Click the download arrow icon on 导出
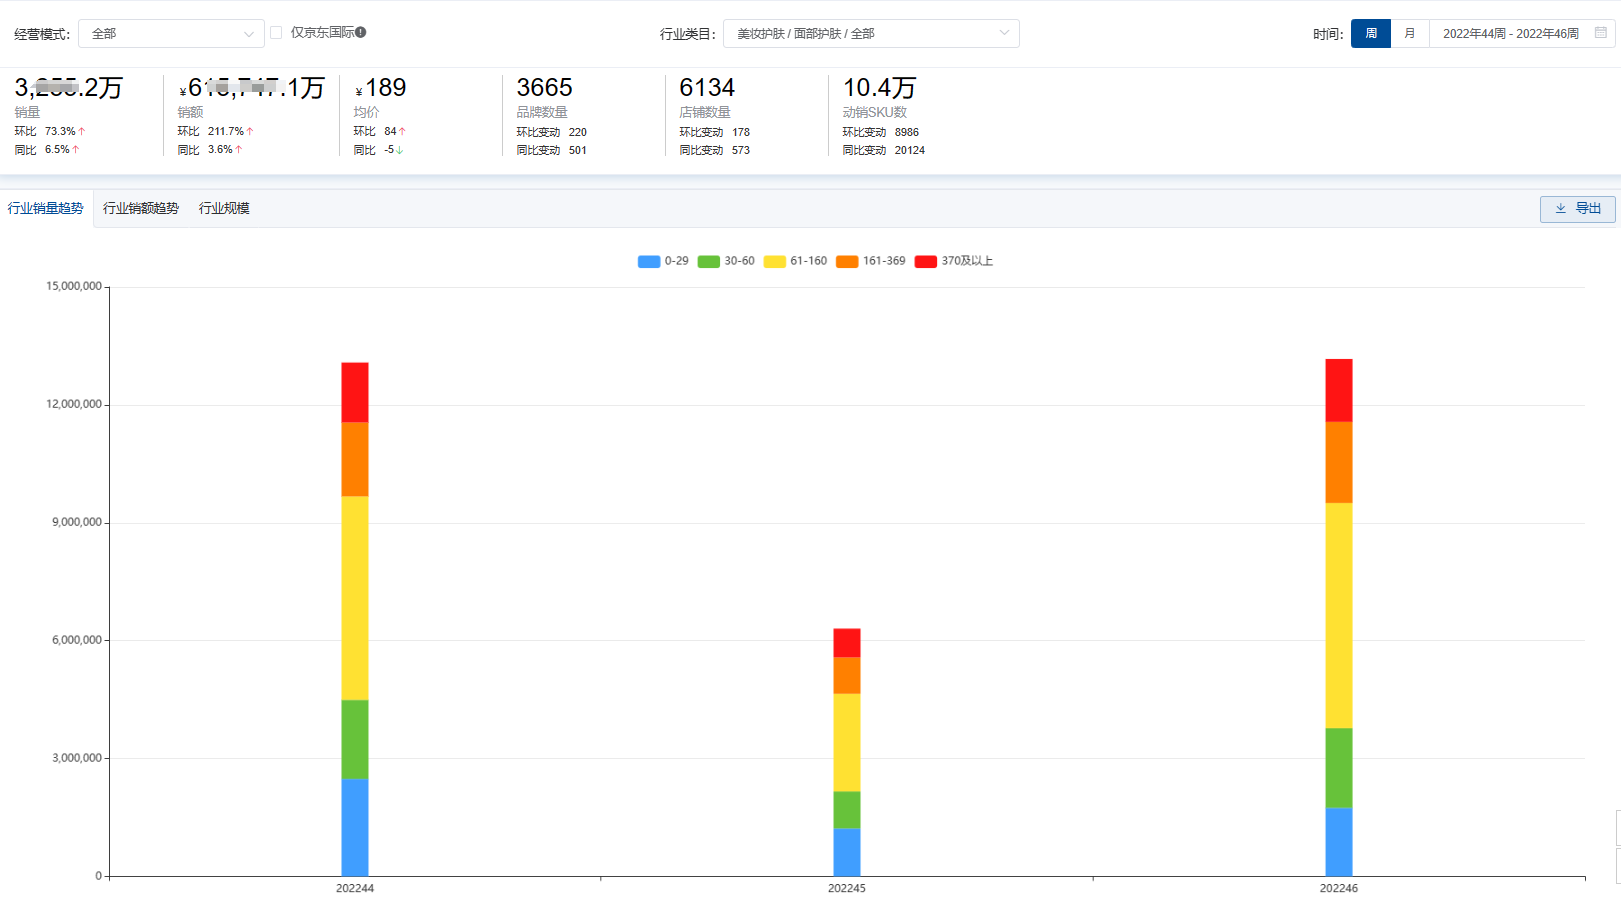This screenshot has height=902, width=1621. coord(1560,209)
